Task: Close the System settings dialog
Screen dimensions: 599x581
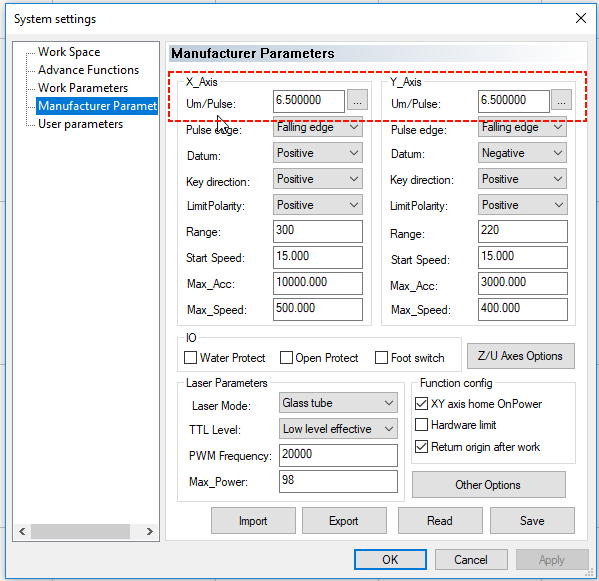Action: pyautogui.click(x=581, y=18)
